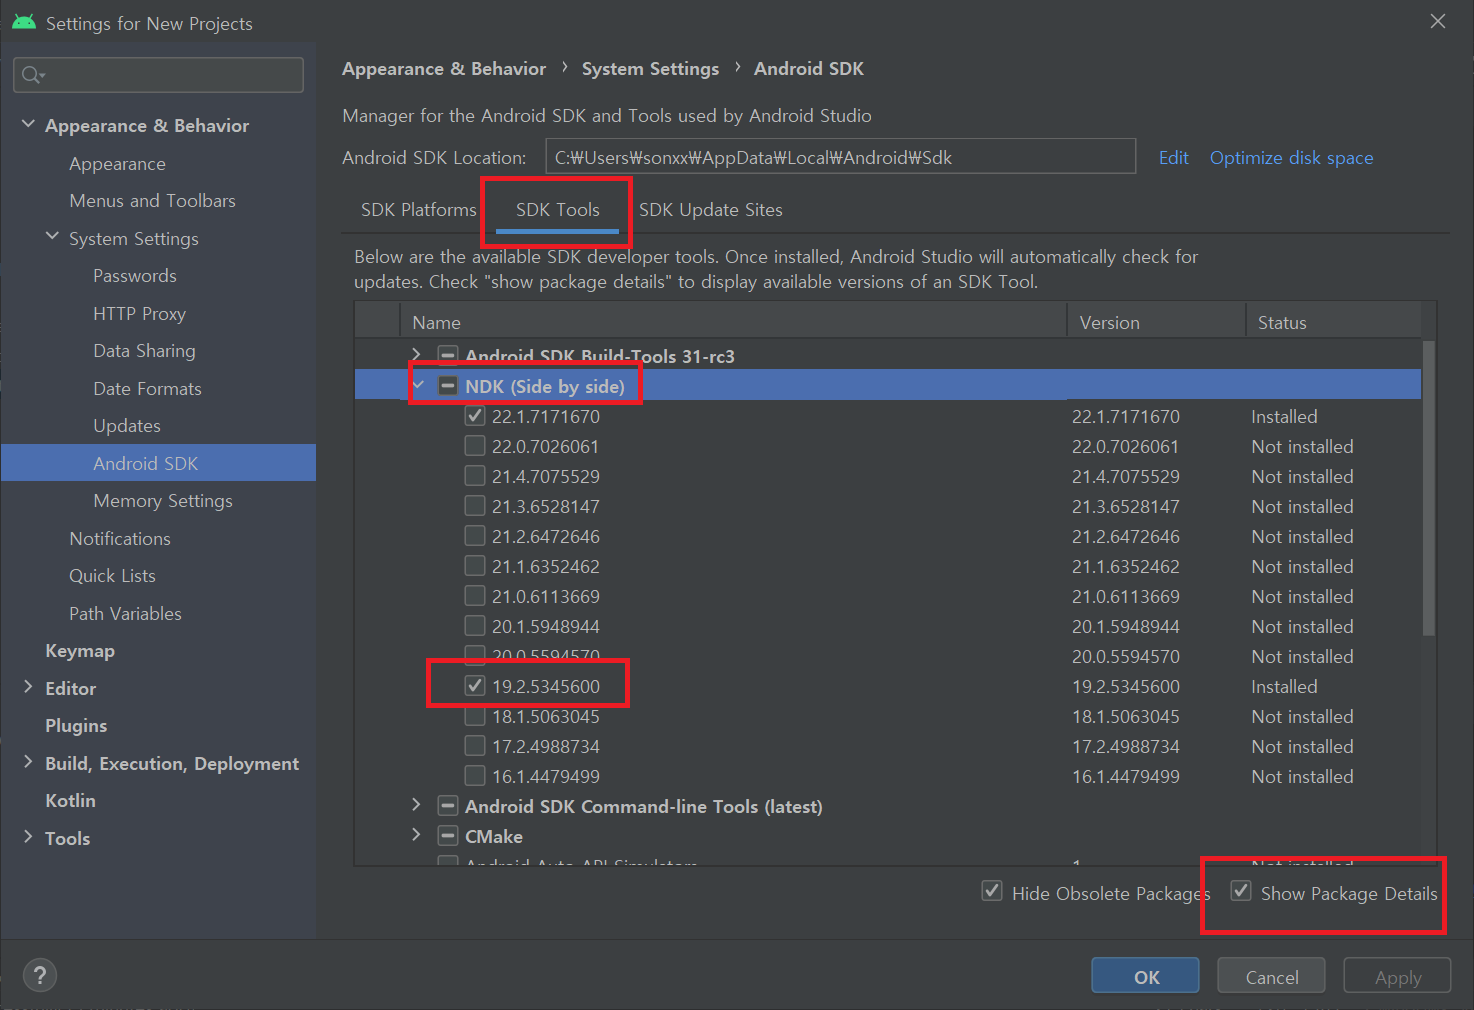The height and width of the screenshot is (1010, 1474).
Task: Switch to the SDK Tools tab
Action: 557,210
